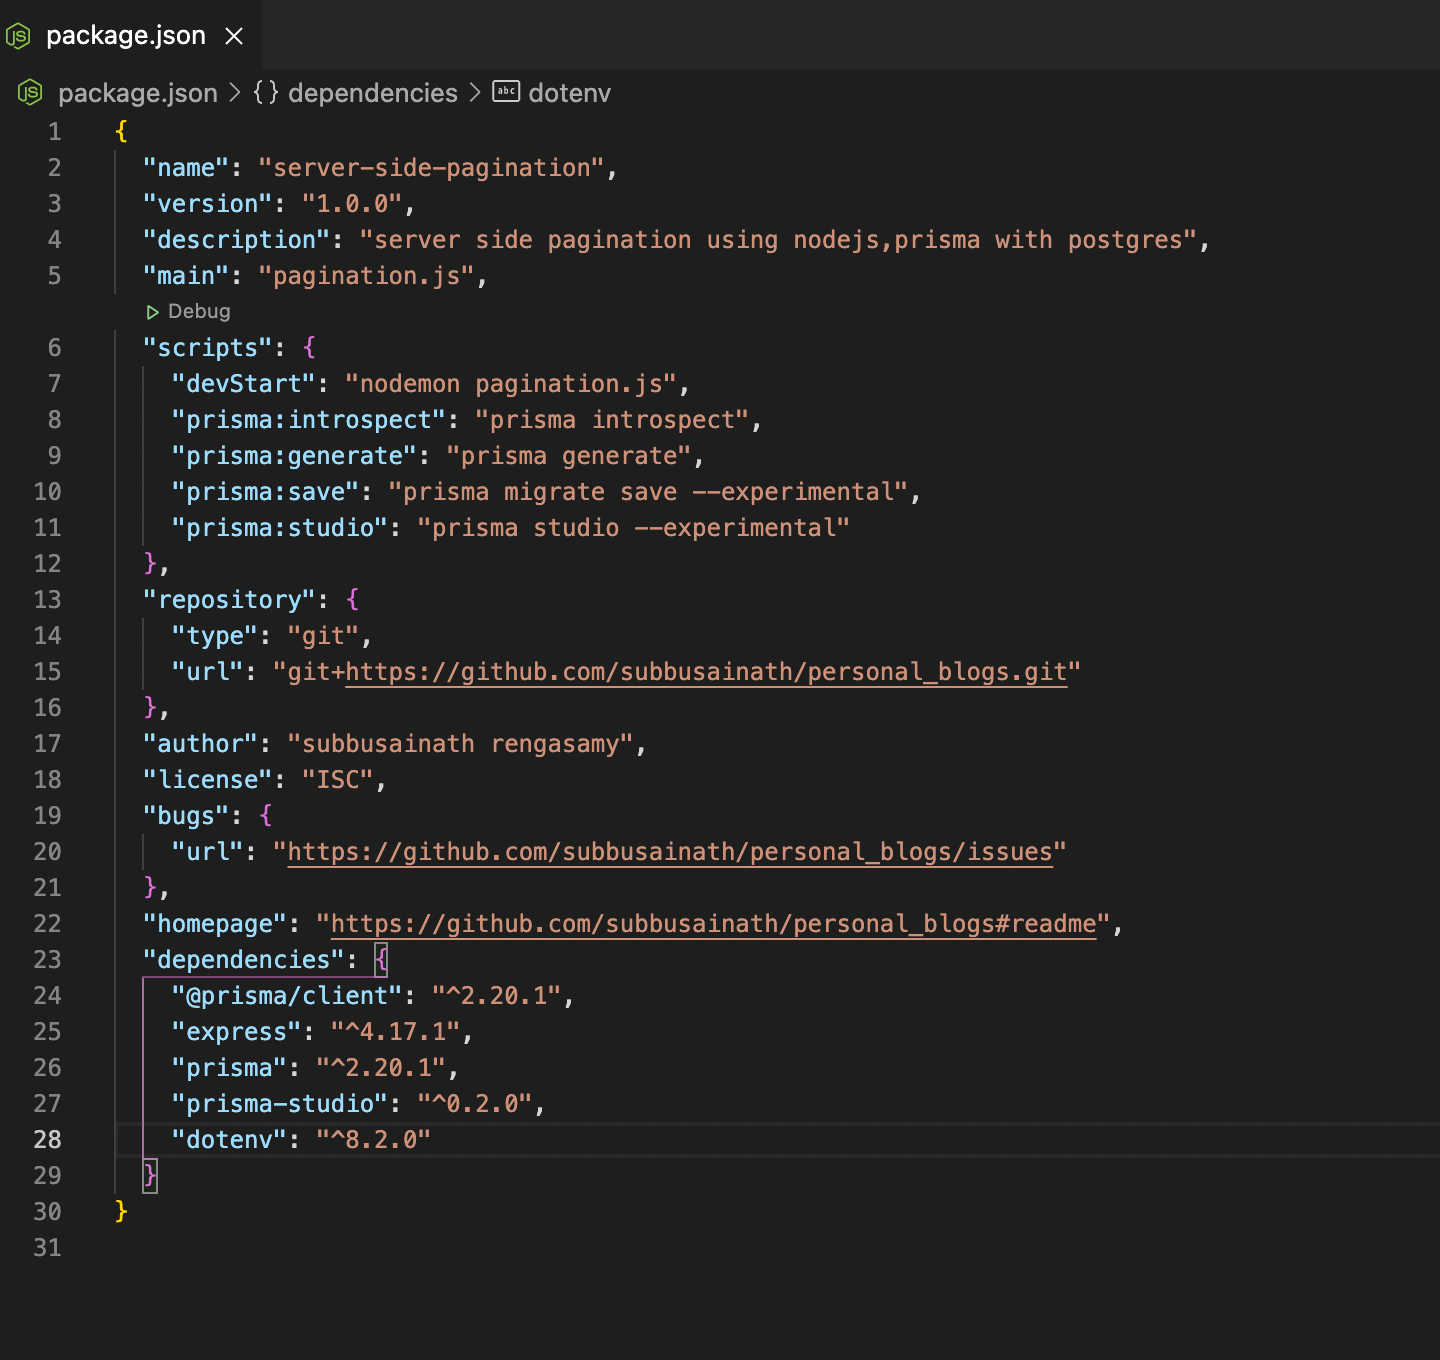Click the "description" key
The image size is (1440, 1360).
pyautogui.click(x=237, y=239)
